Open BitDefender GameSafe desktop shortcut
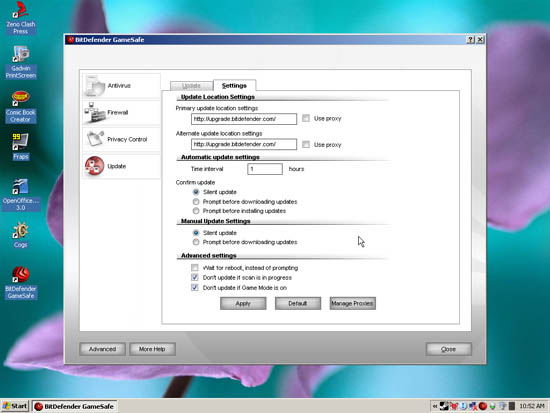This screenshot has width=550, height=413. [21, 283]
